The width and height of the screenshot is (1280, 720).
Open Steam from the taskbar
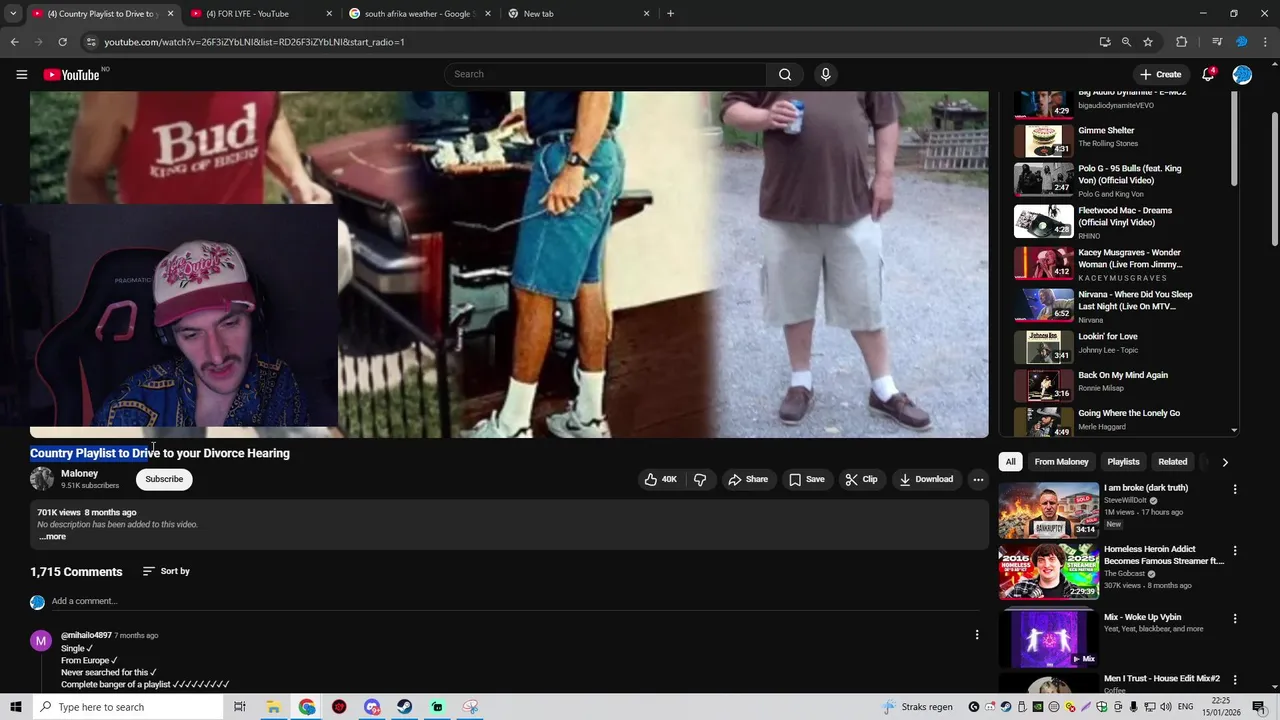click(404, 707)
